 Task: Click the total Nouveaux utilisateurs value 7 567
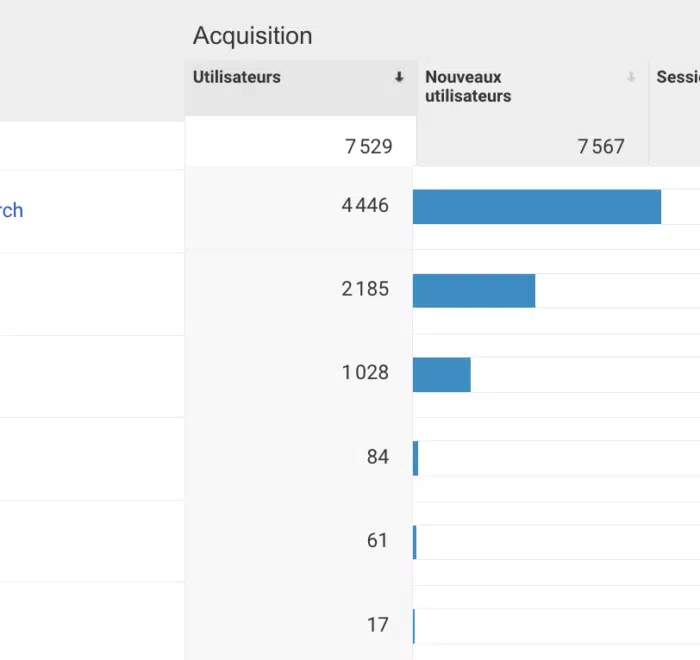[600, 146]
